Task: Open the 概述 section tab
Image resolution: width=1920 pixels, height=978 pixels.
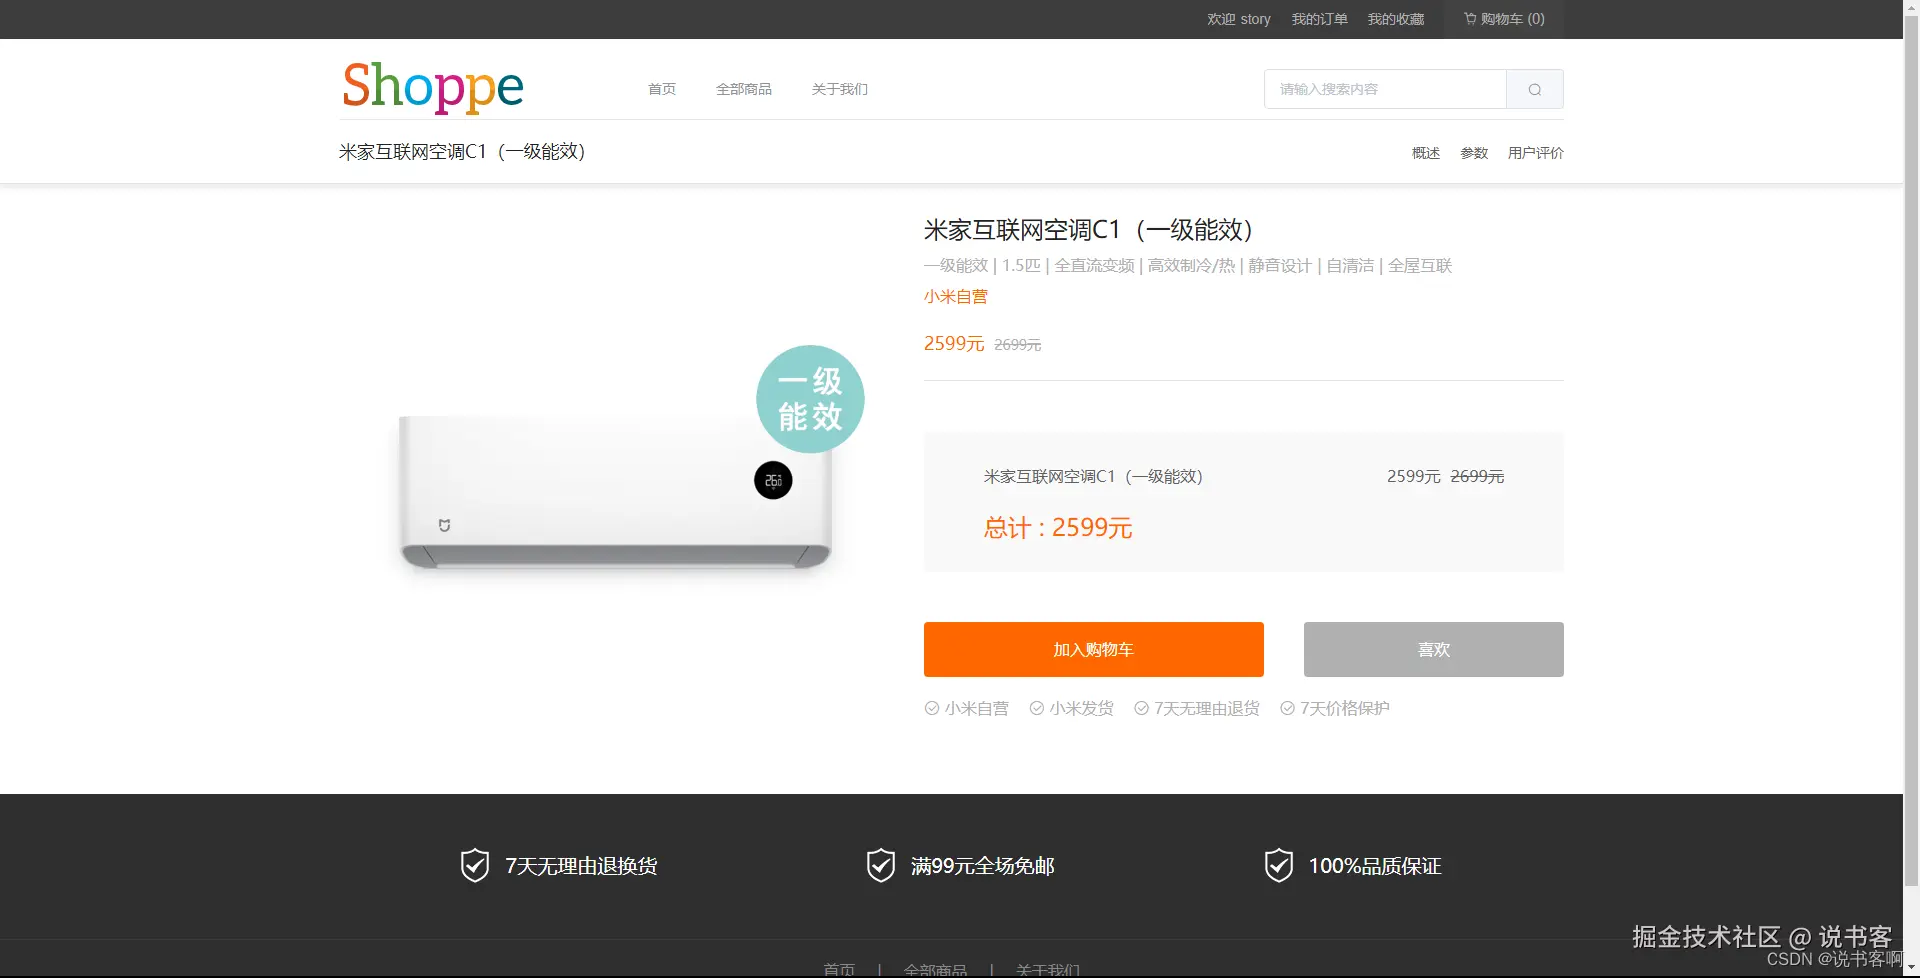Action: (1424, 153)
